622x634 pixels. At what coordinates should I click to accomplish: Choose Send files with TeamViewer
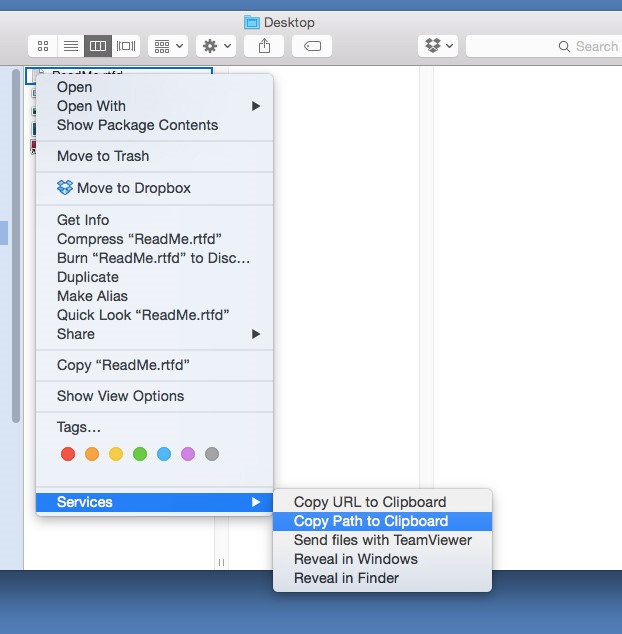382,540
